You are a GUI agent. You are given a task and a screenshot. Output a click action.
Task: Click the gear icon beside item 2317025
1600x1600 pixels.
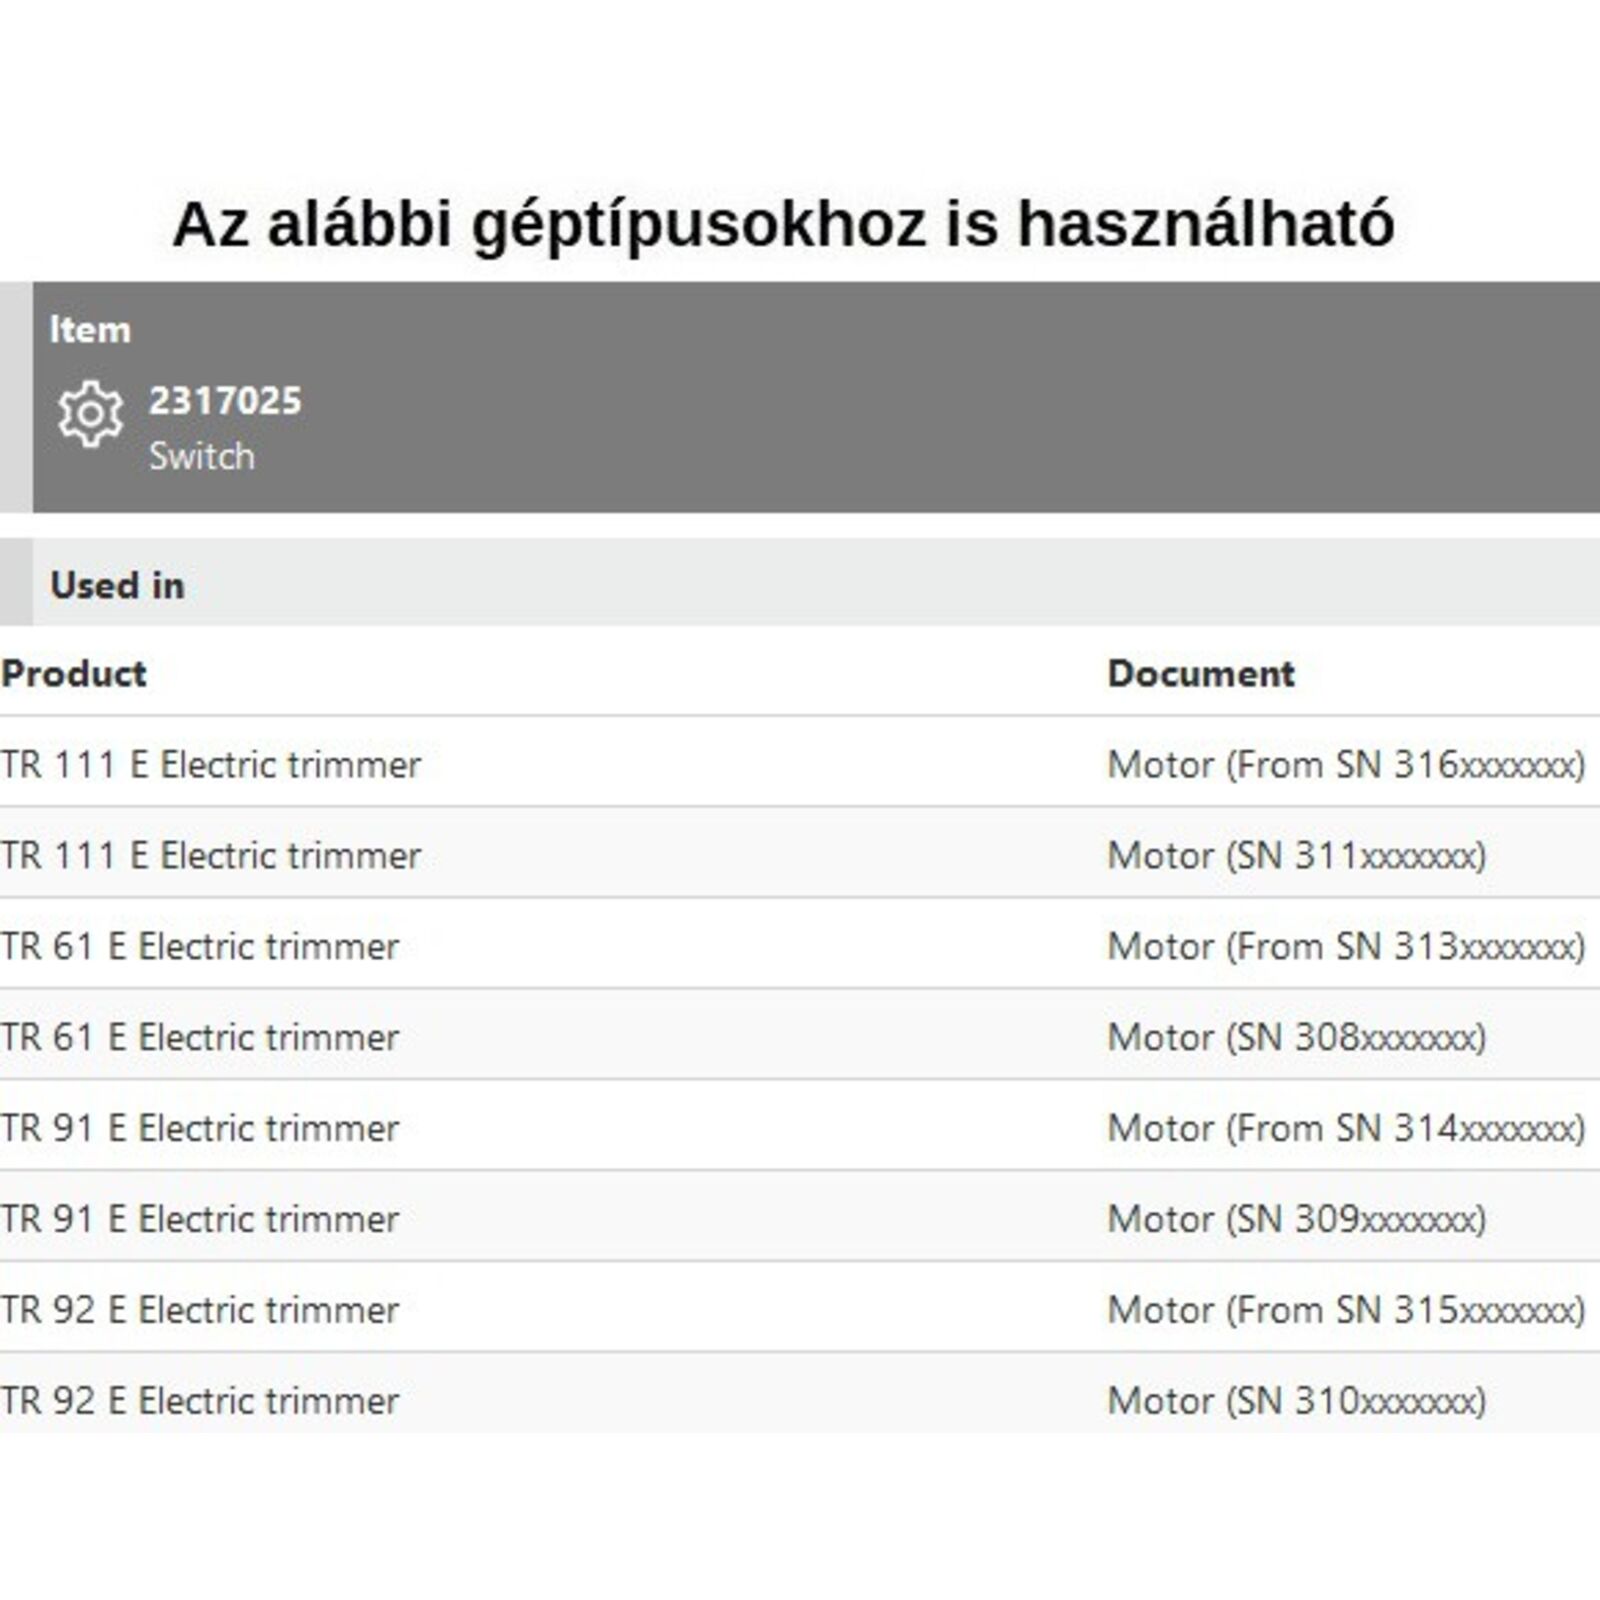(x=90, y=414)
